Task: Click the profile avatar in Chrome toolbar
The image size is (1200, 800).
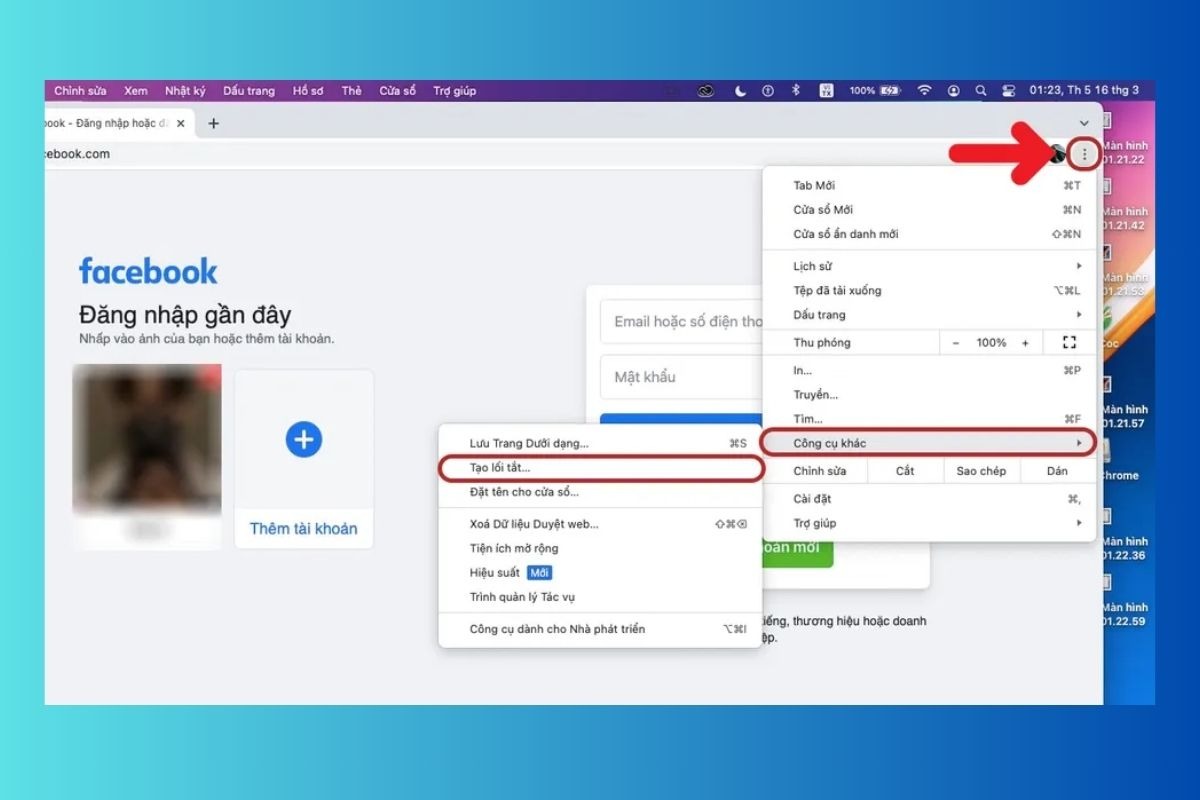Action: (x=1058, y=154)
